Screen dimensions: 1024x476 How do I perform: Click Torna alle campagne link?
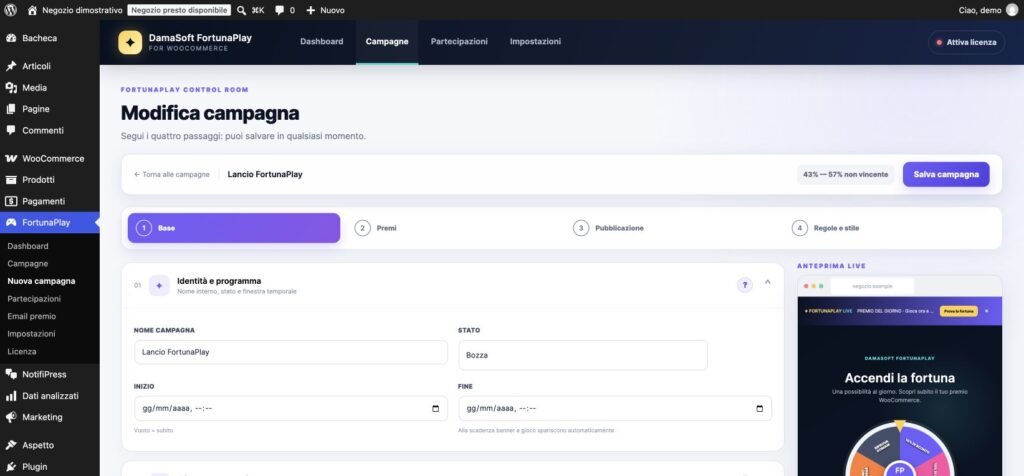[172, 174]
